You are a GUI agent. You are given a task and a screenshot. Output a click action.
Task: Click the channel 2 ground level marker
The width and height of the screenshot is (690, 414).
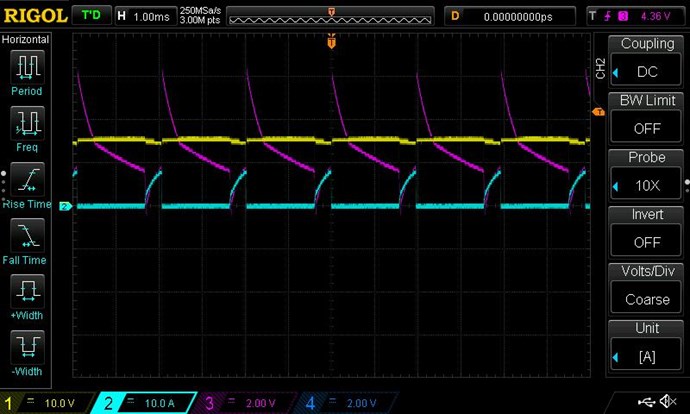point(65,206)
